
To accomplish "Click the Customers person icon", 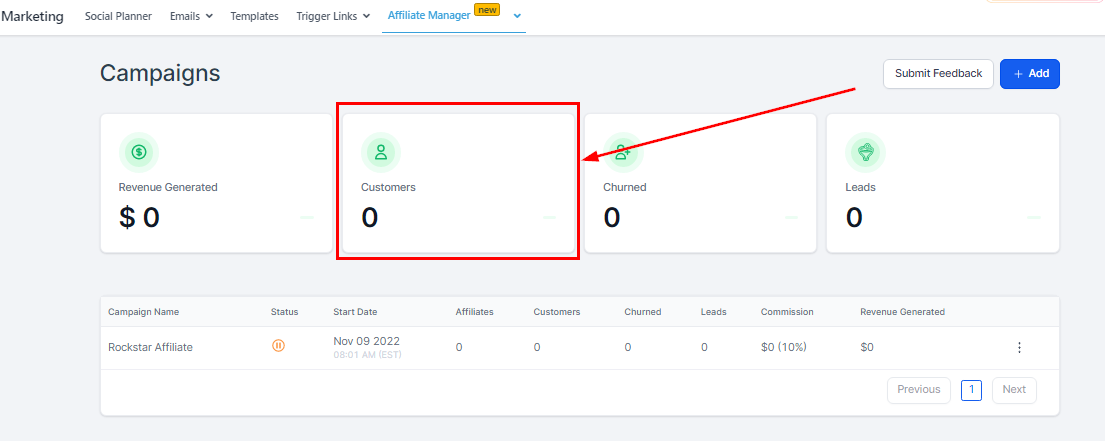I will (381, 152).
